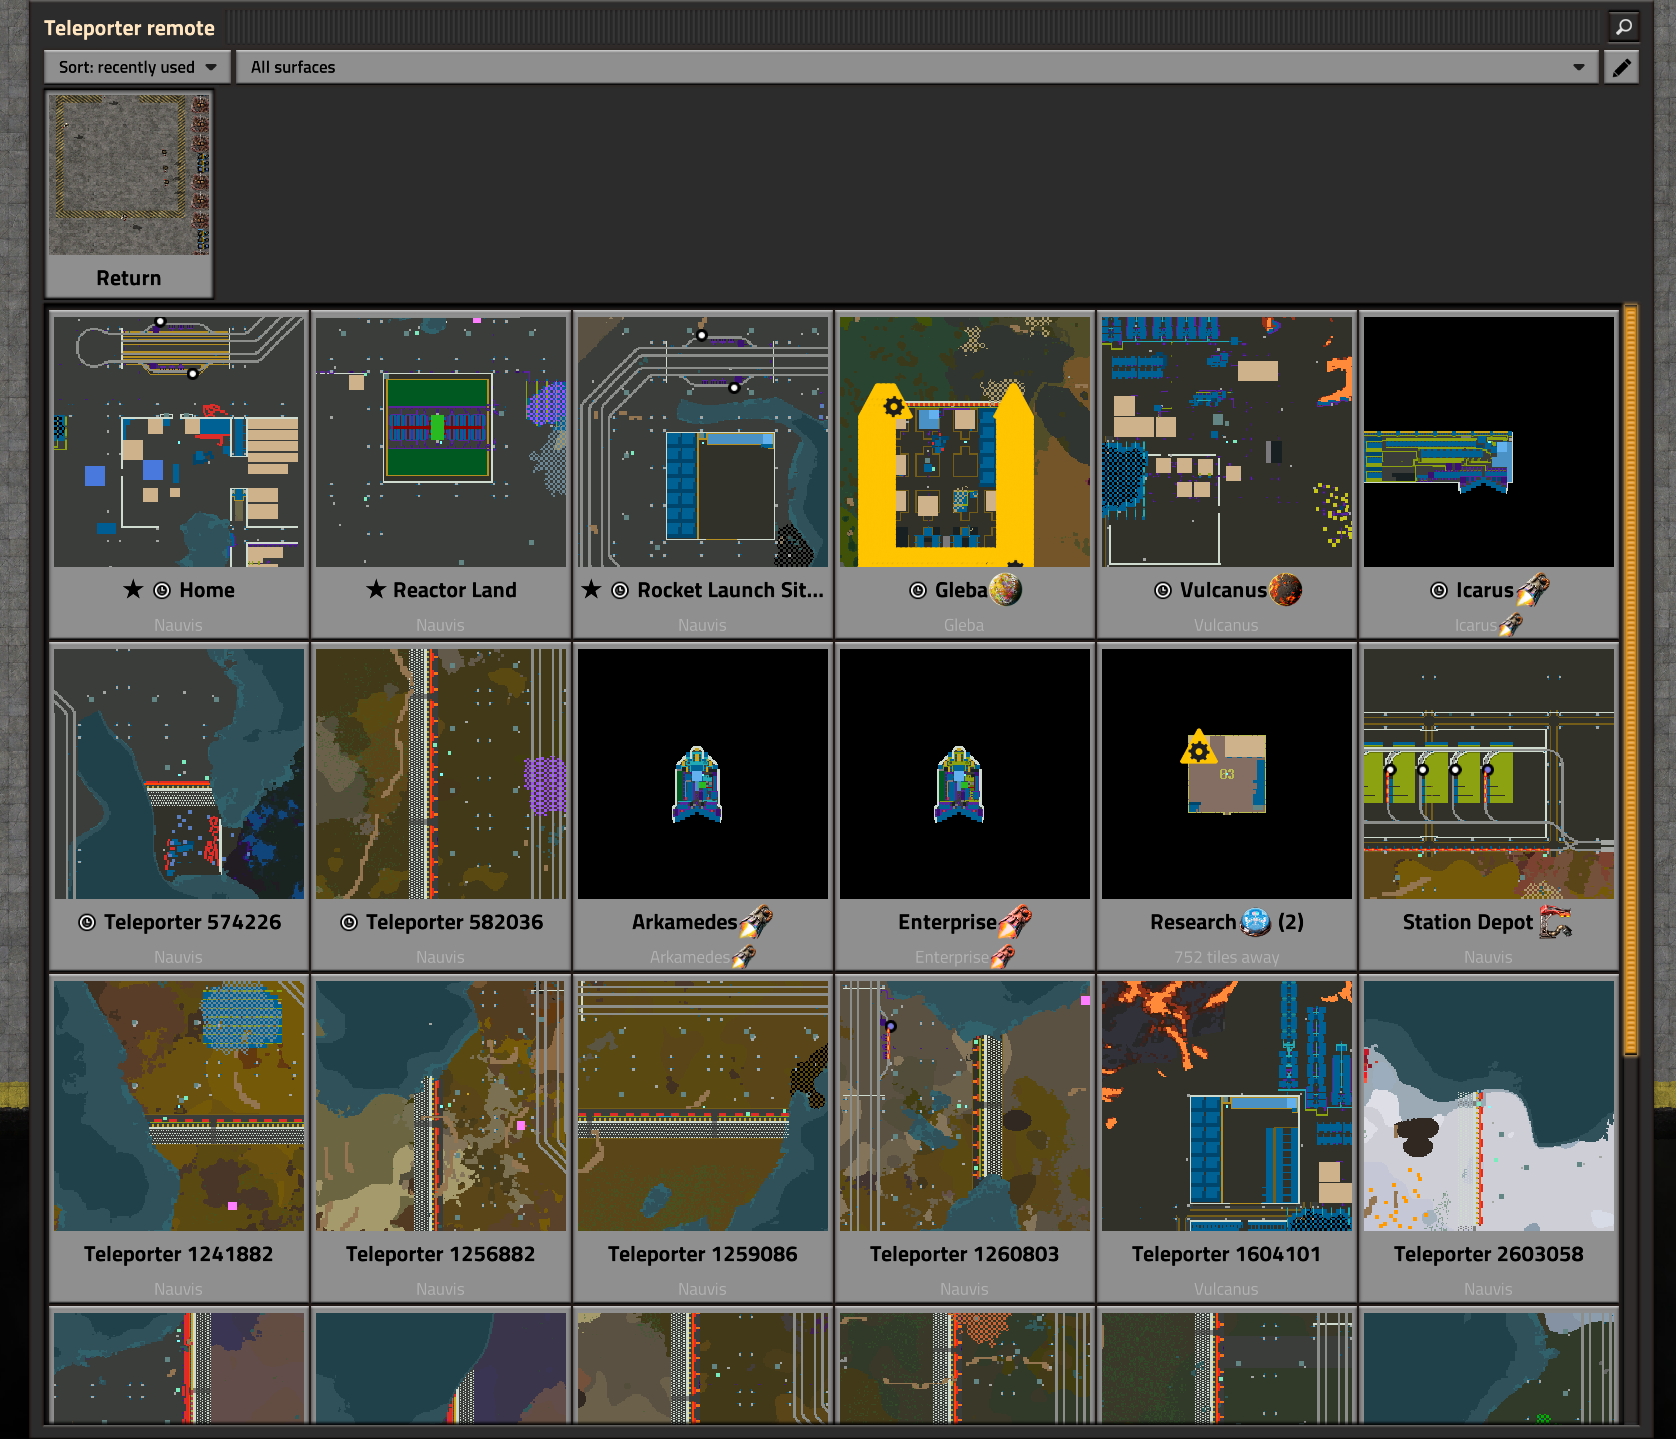Click the Gleba surface label under Gleba title
The height and width of the screenshot is (1439, 1676).
click(964, 625)
